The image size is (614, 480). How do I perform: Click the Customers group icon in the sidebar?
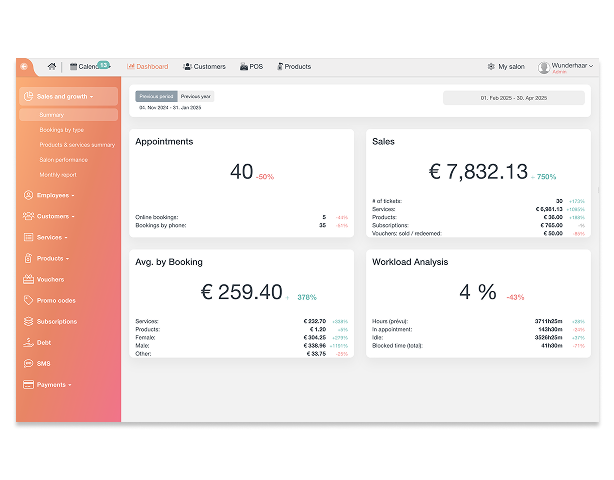(x=28, y=216)
